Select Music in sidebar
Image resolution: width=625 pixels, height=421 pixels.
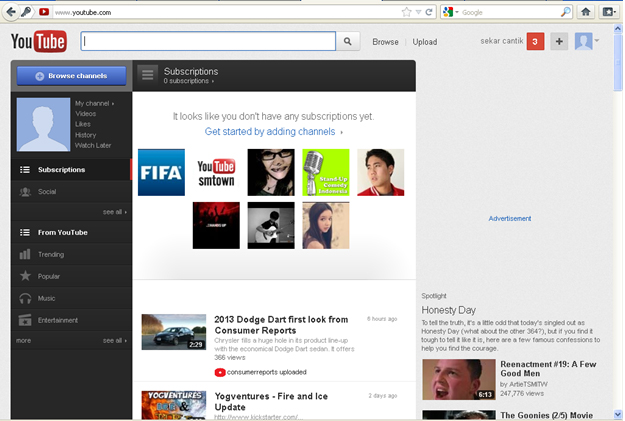click(71, 298)
